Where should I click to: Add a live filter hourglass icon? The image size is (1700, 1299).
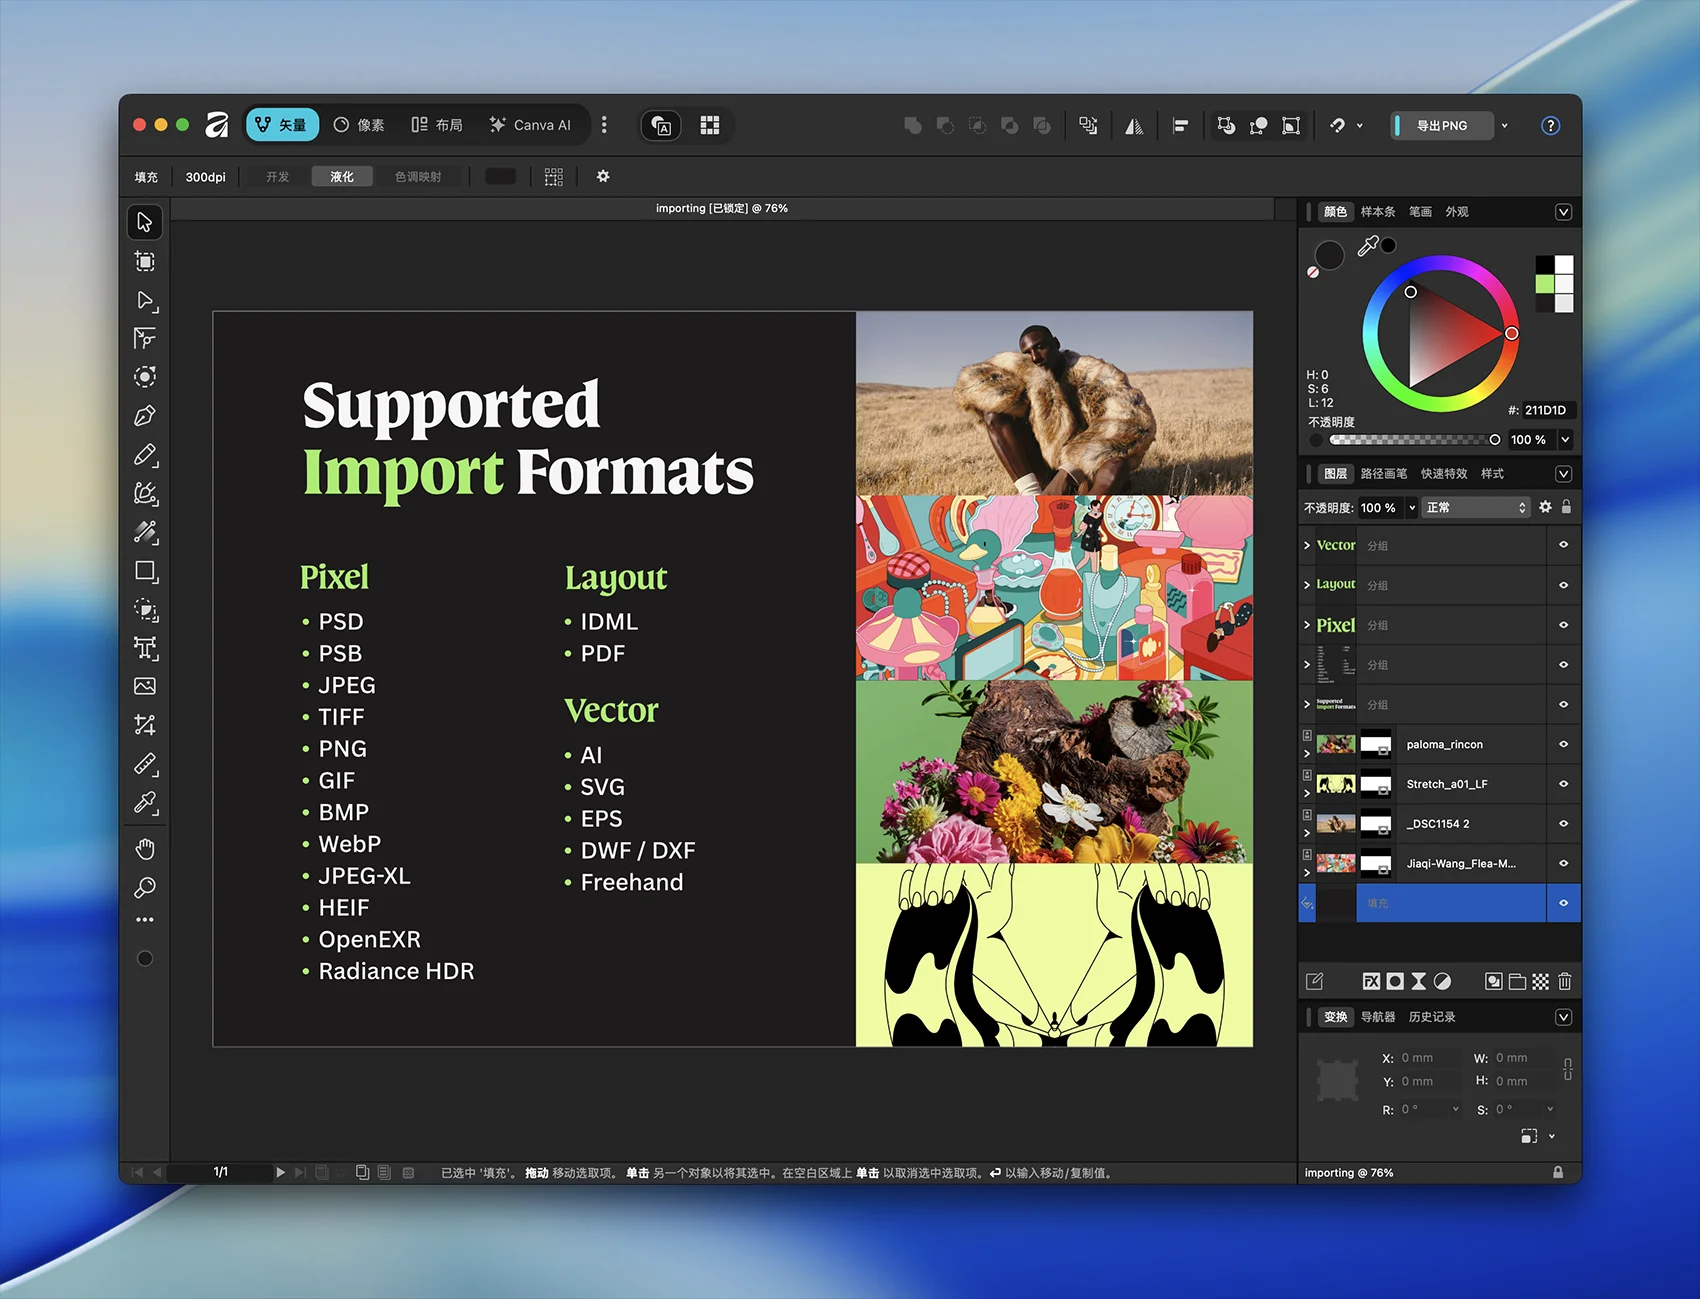pos(1419,982)
